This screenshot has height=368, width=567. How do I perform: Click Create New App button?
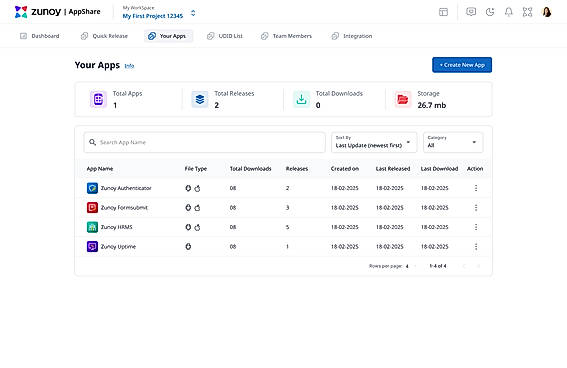pos(462,65)
